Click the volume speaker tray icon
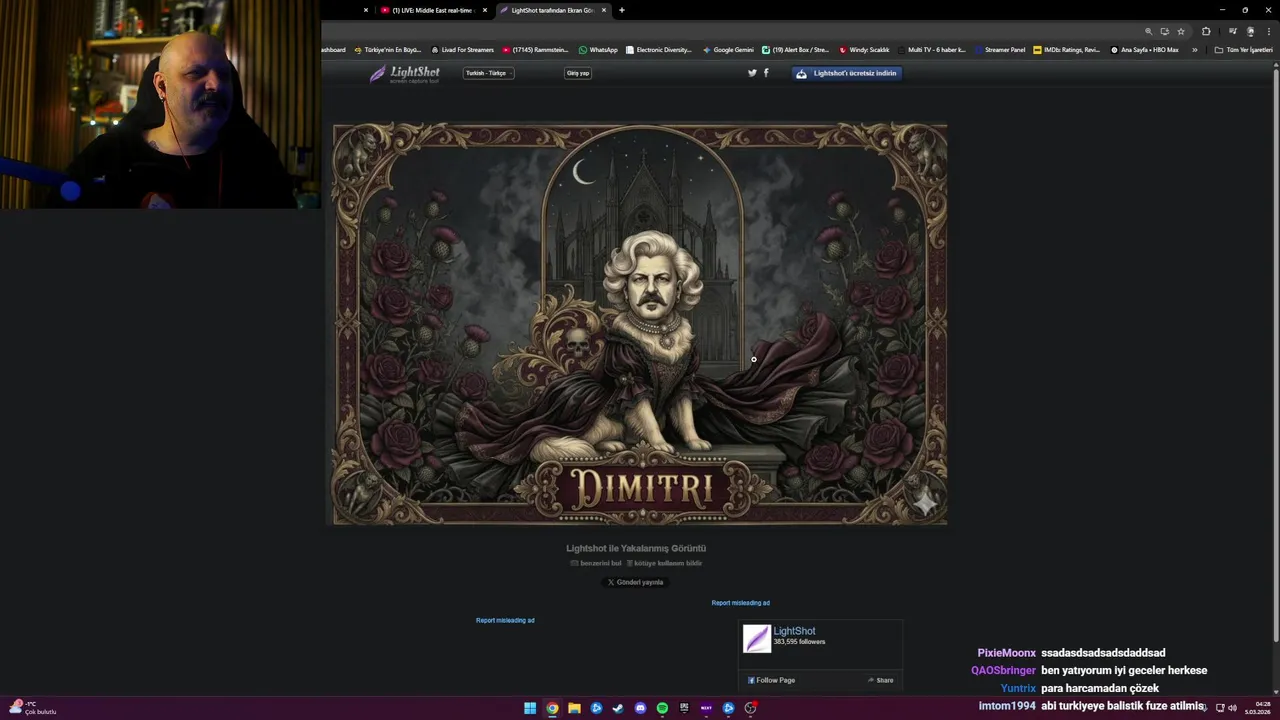This screenshot has width=1280, height=720. tap(1232, 708)
